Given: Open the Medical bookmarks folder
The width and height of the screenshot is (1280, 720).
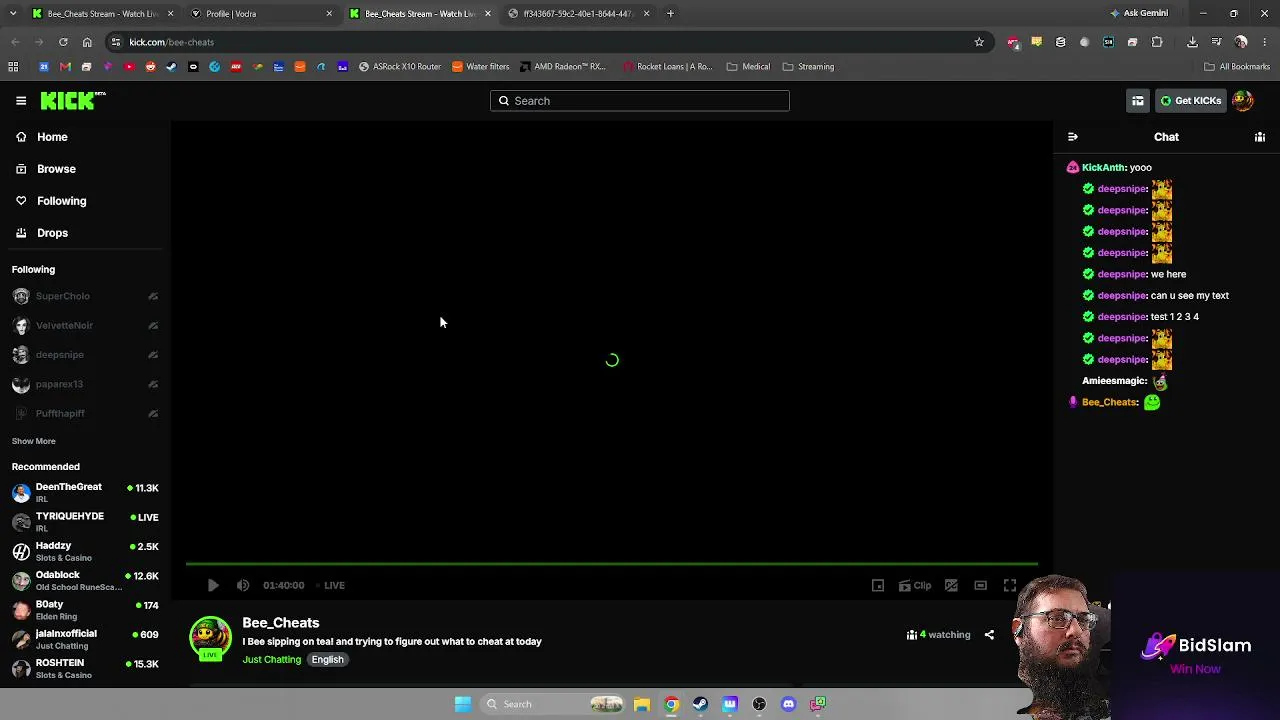Looking at the screenshot, I should 748,67.
